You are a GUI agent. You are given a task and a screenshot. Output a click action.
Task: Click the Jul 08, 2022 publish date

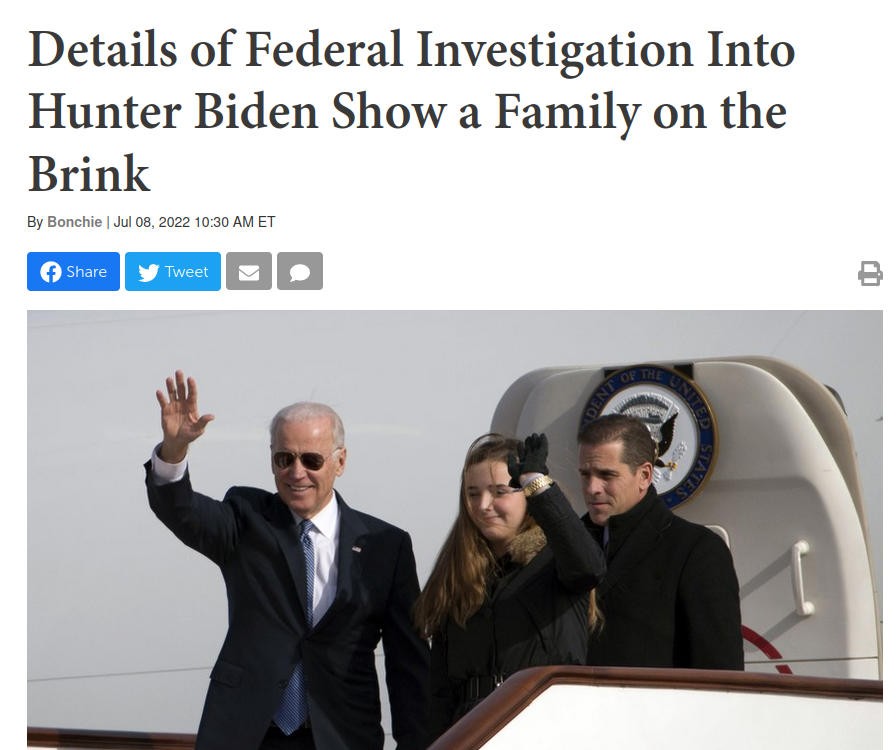(151, 222)
